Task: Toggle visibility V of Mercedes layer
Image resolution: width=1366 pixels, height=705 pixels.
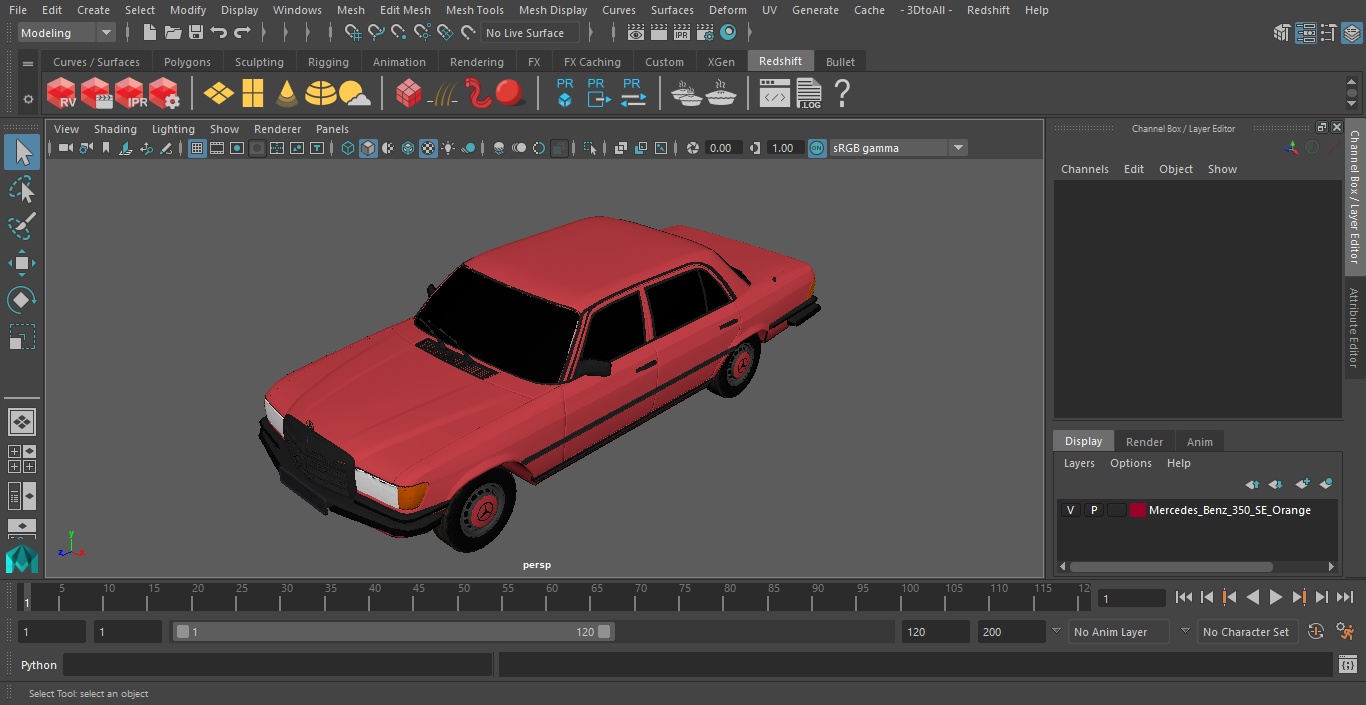Action: 1070,510
